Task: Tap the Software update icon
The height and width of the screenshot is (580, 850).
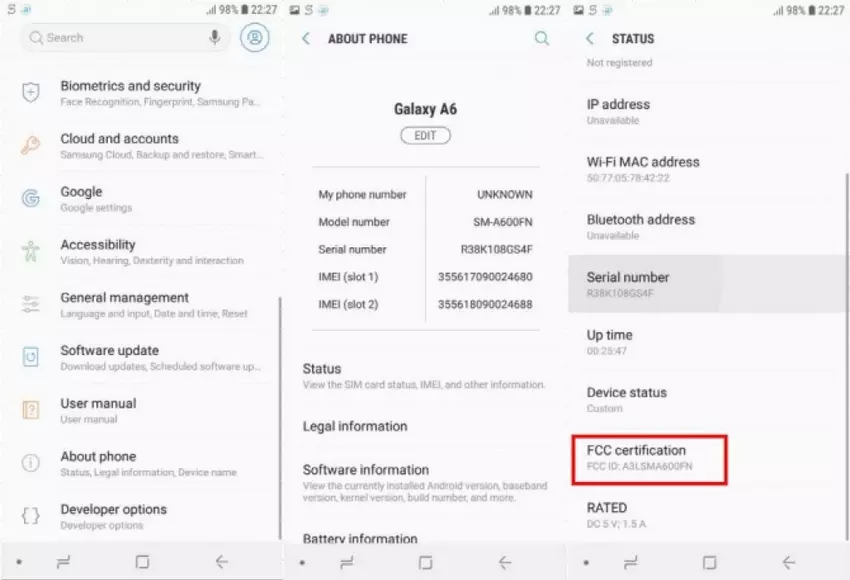Action: pos(31,357)
